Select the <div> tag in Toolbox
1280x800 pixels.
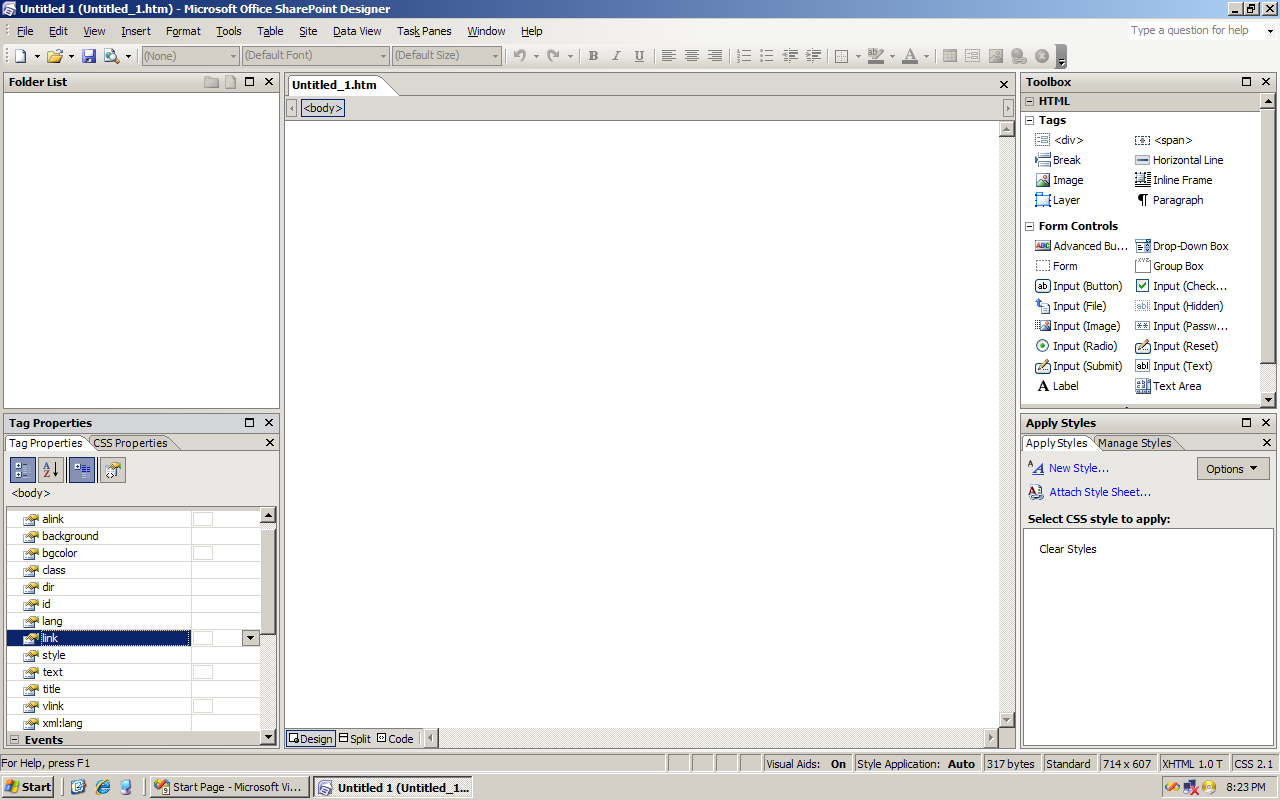tap(1059, 140)
